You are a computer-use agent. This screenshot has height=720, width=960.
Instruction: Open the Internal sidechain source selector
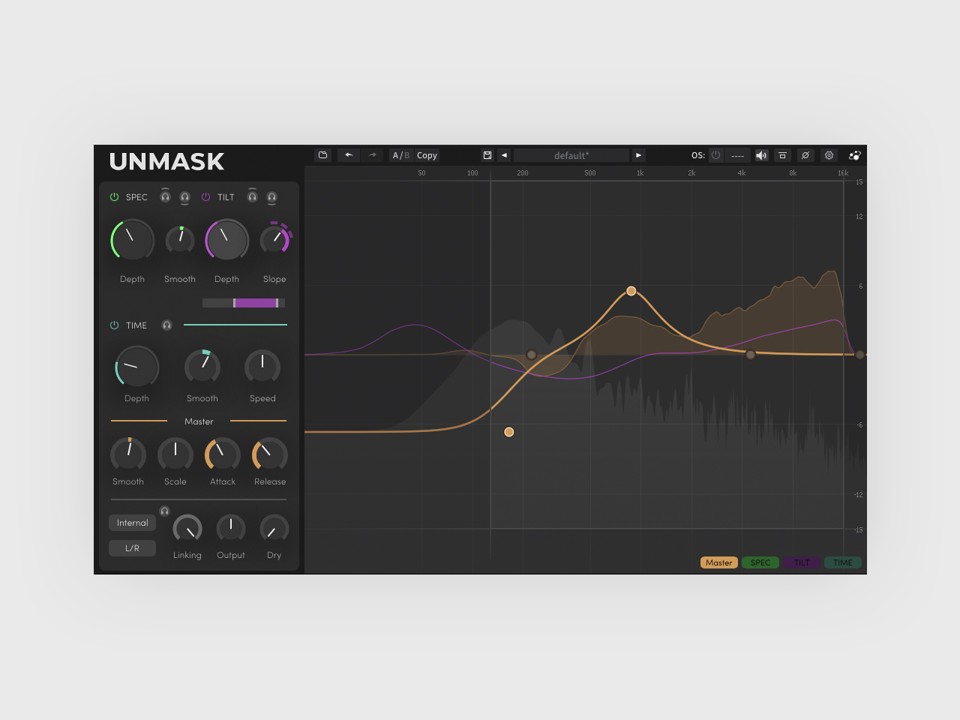pyautogui.click(x=132, y=523)
